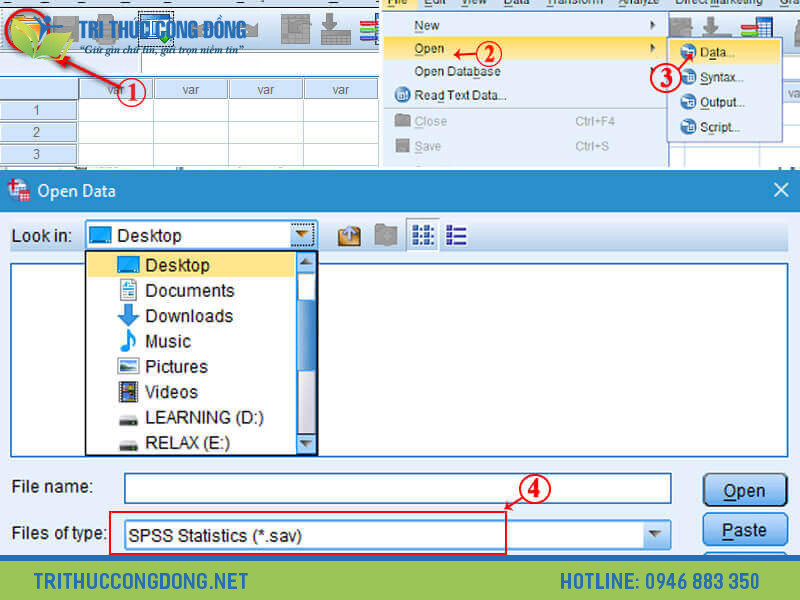This screenshot has height=600, width=800.
Task: Select RELAX (E:) drive in list
Action: click(191, 443)
